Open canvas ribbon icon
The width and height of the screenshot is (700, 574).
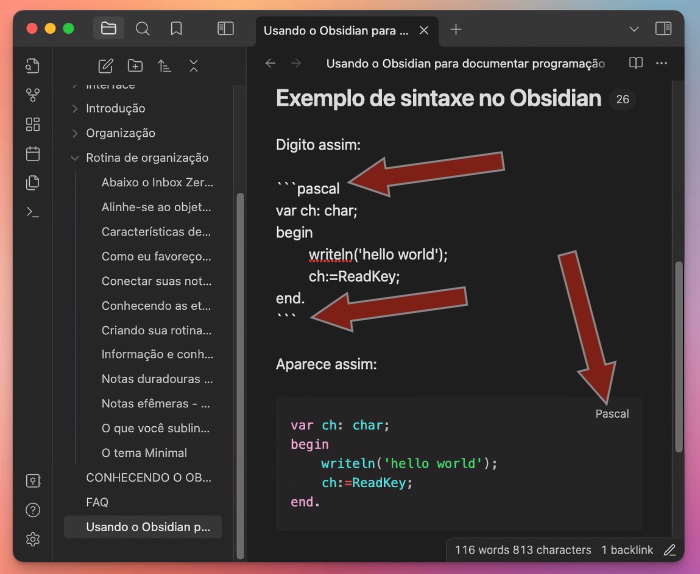[33, 124]
